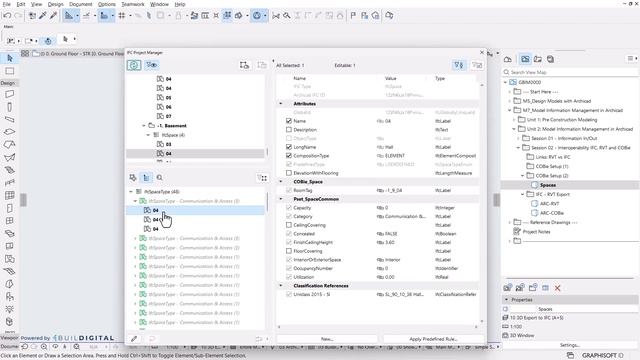The height and width of the screenshot is (360, 640).
Task: Toggle the FloorCovering checkbox
Action: click(x=289, y=251)
